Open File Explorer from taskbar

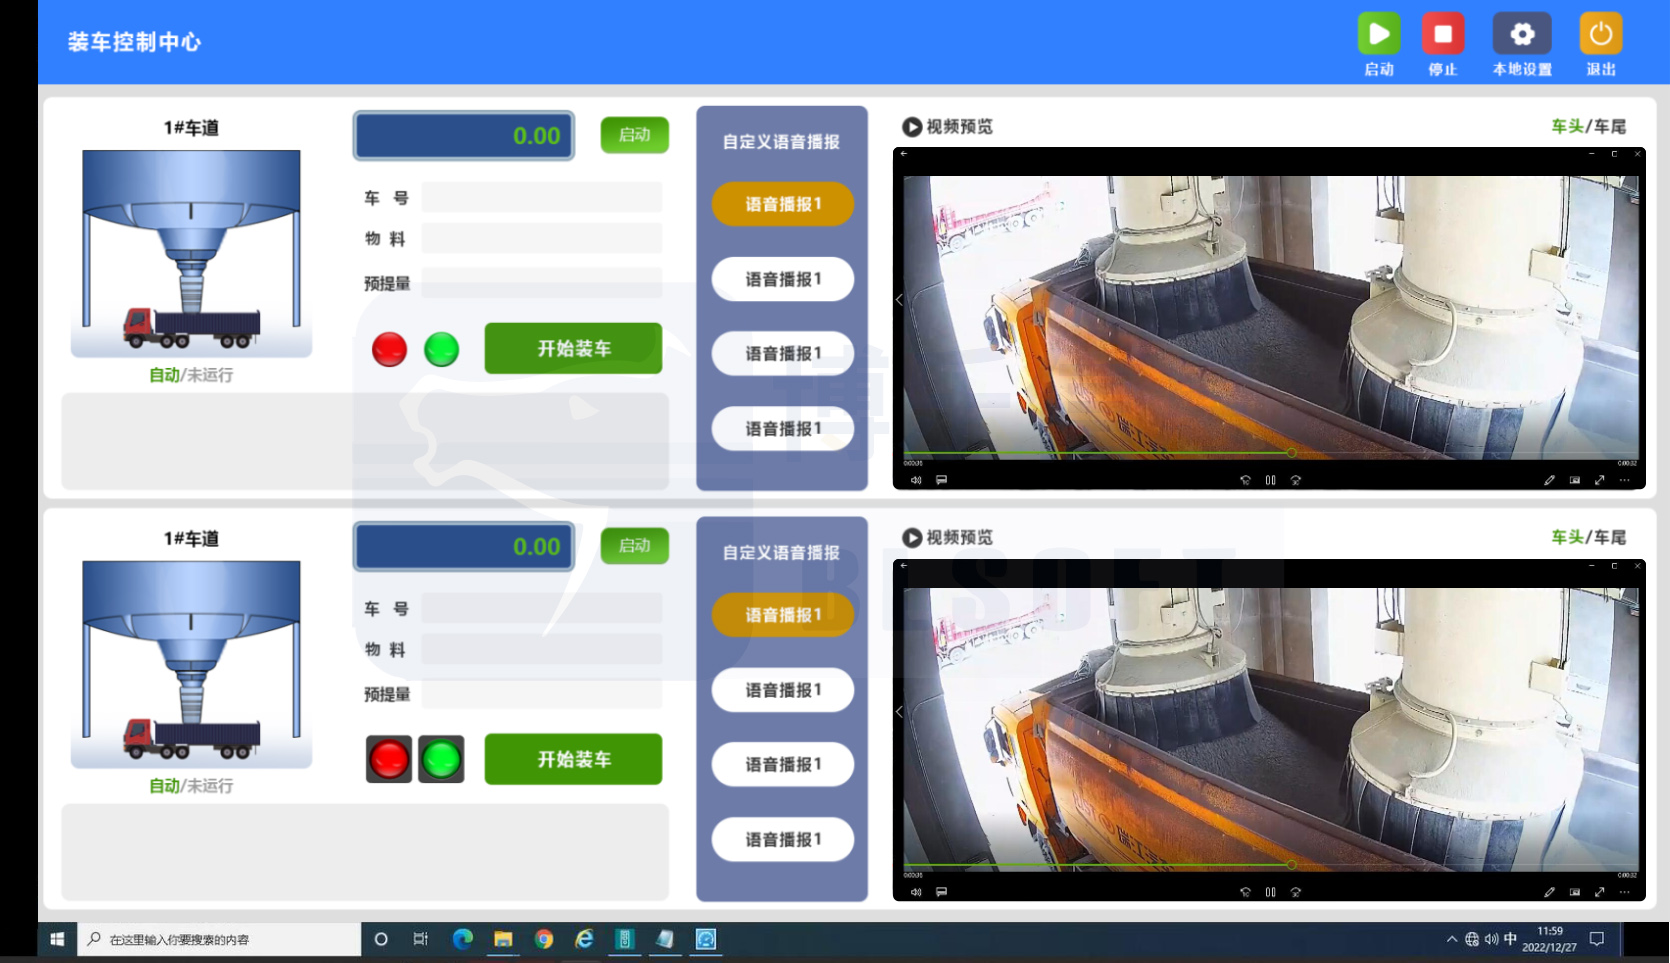pyautogui.click(x=503, y=939)
